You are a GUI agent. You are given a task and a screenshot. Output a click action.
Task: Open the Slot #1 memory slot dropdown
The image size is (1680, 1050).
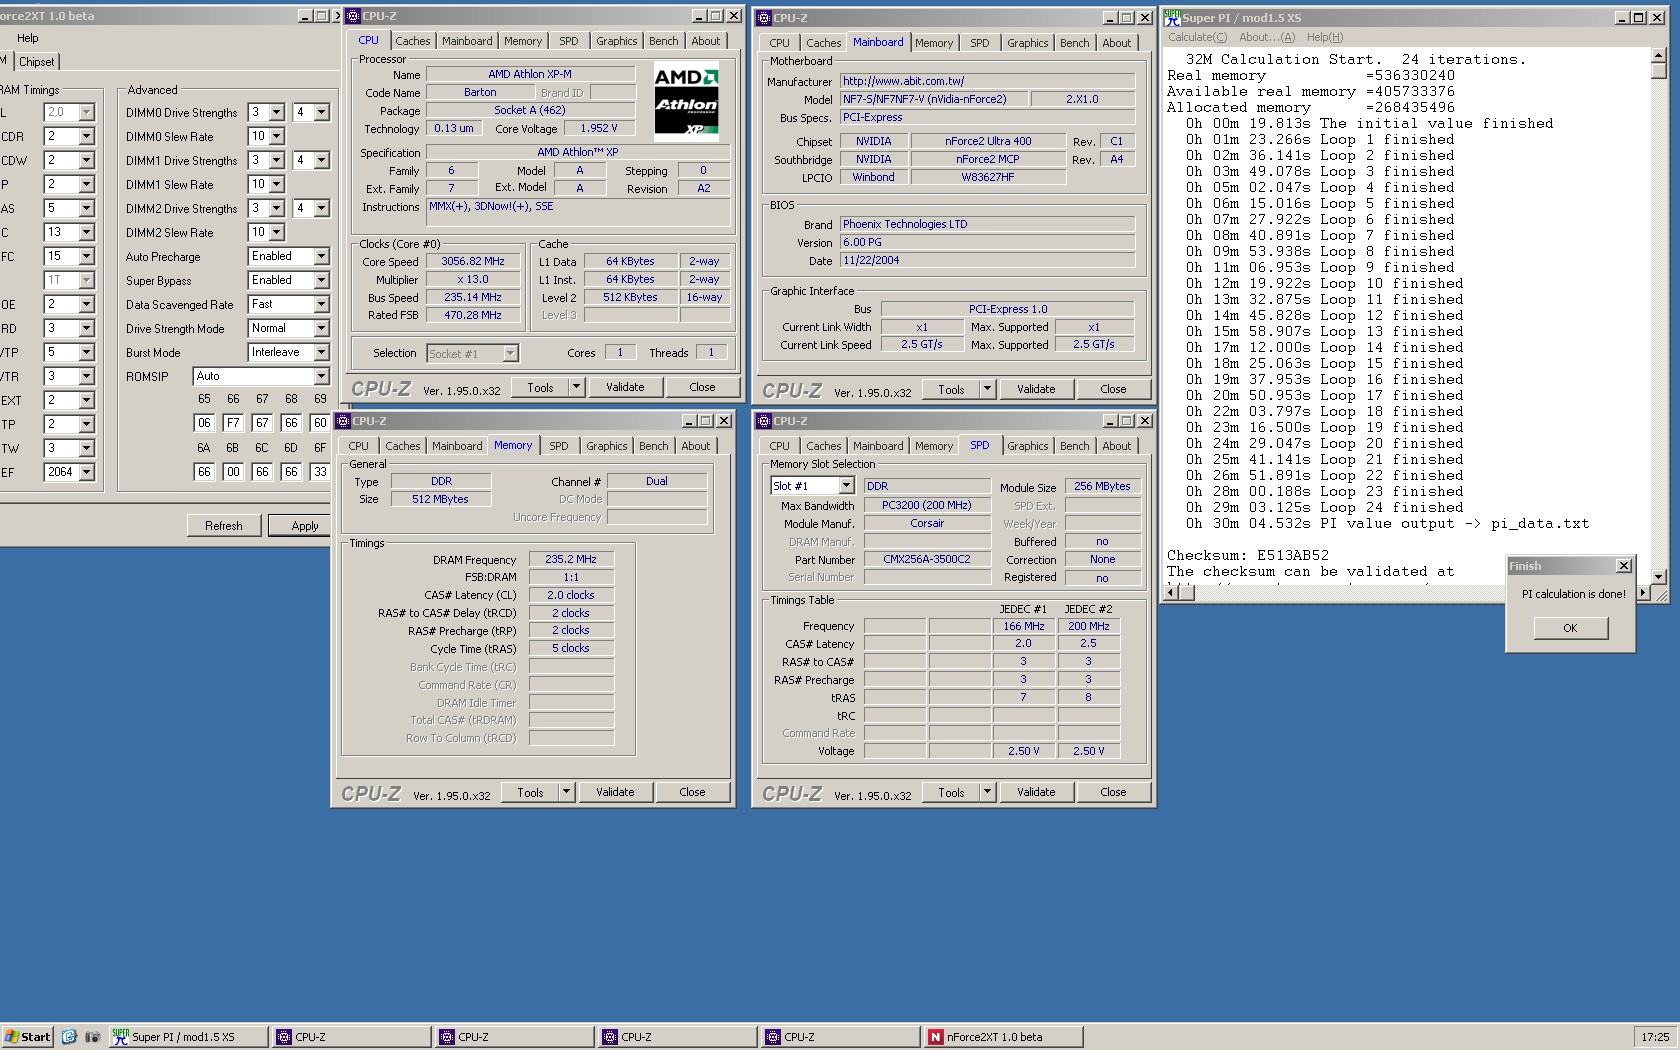(x=846, y=486)
